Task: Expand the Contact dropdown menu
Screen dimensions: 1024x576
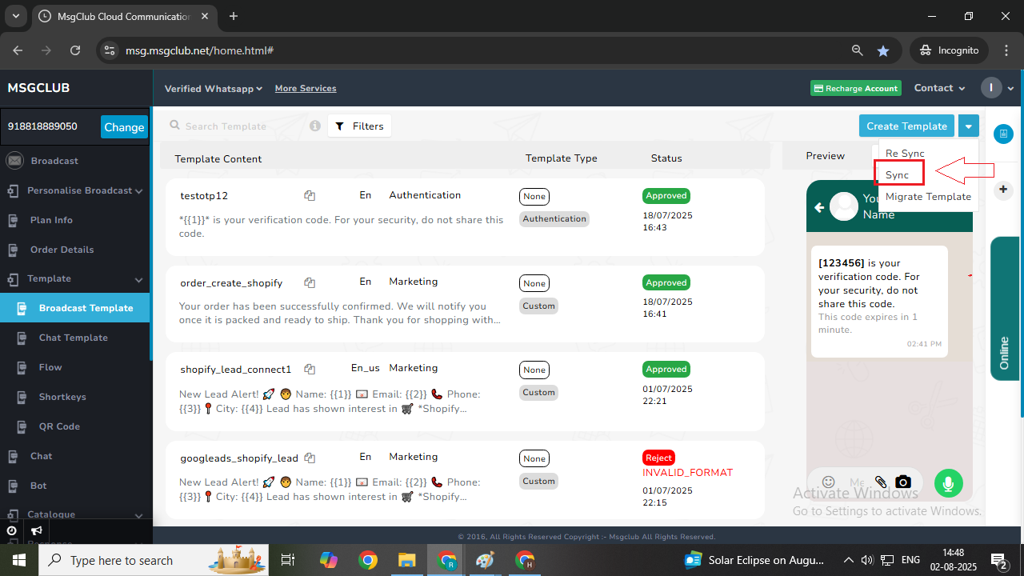Action: (x=939, y=88)
